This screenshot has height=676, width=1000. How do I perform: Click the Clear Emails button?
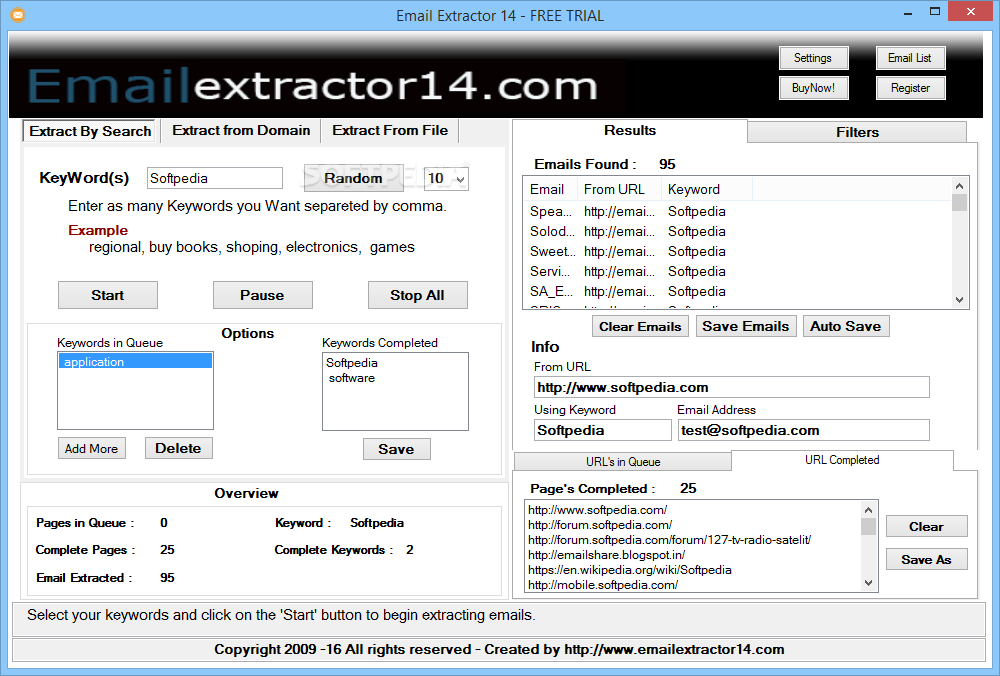[x=640, y=327]
